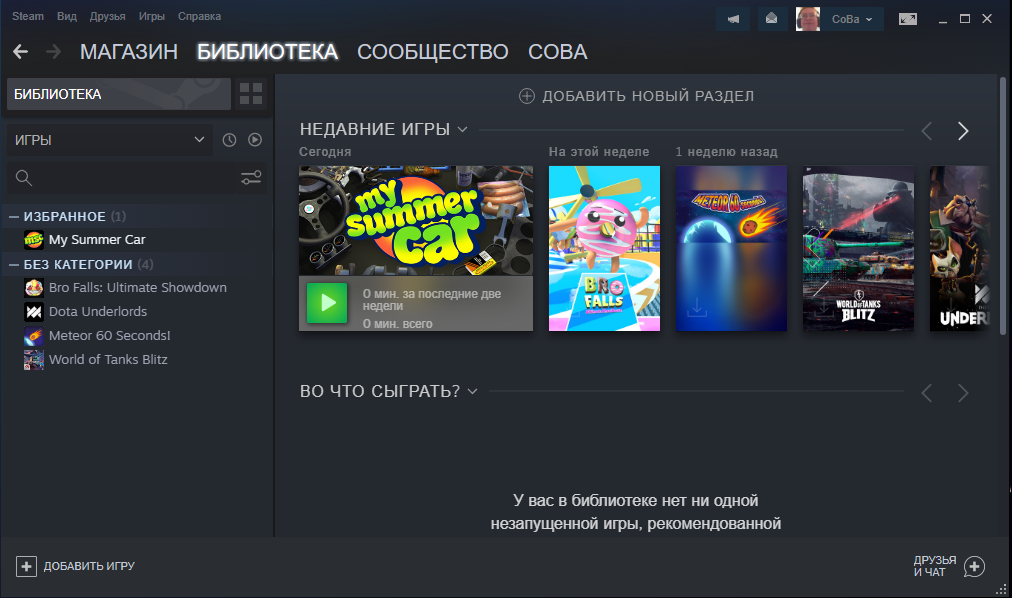Click ДОБАВИТЬ НОВЫЙ РАЗДЕЛ
Viewport: 1012px width, 598px height.
(x=648, y=96)
